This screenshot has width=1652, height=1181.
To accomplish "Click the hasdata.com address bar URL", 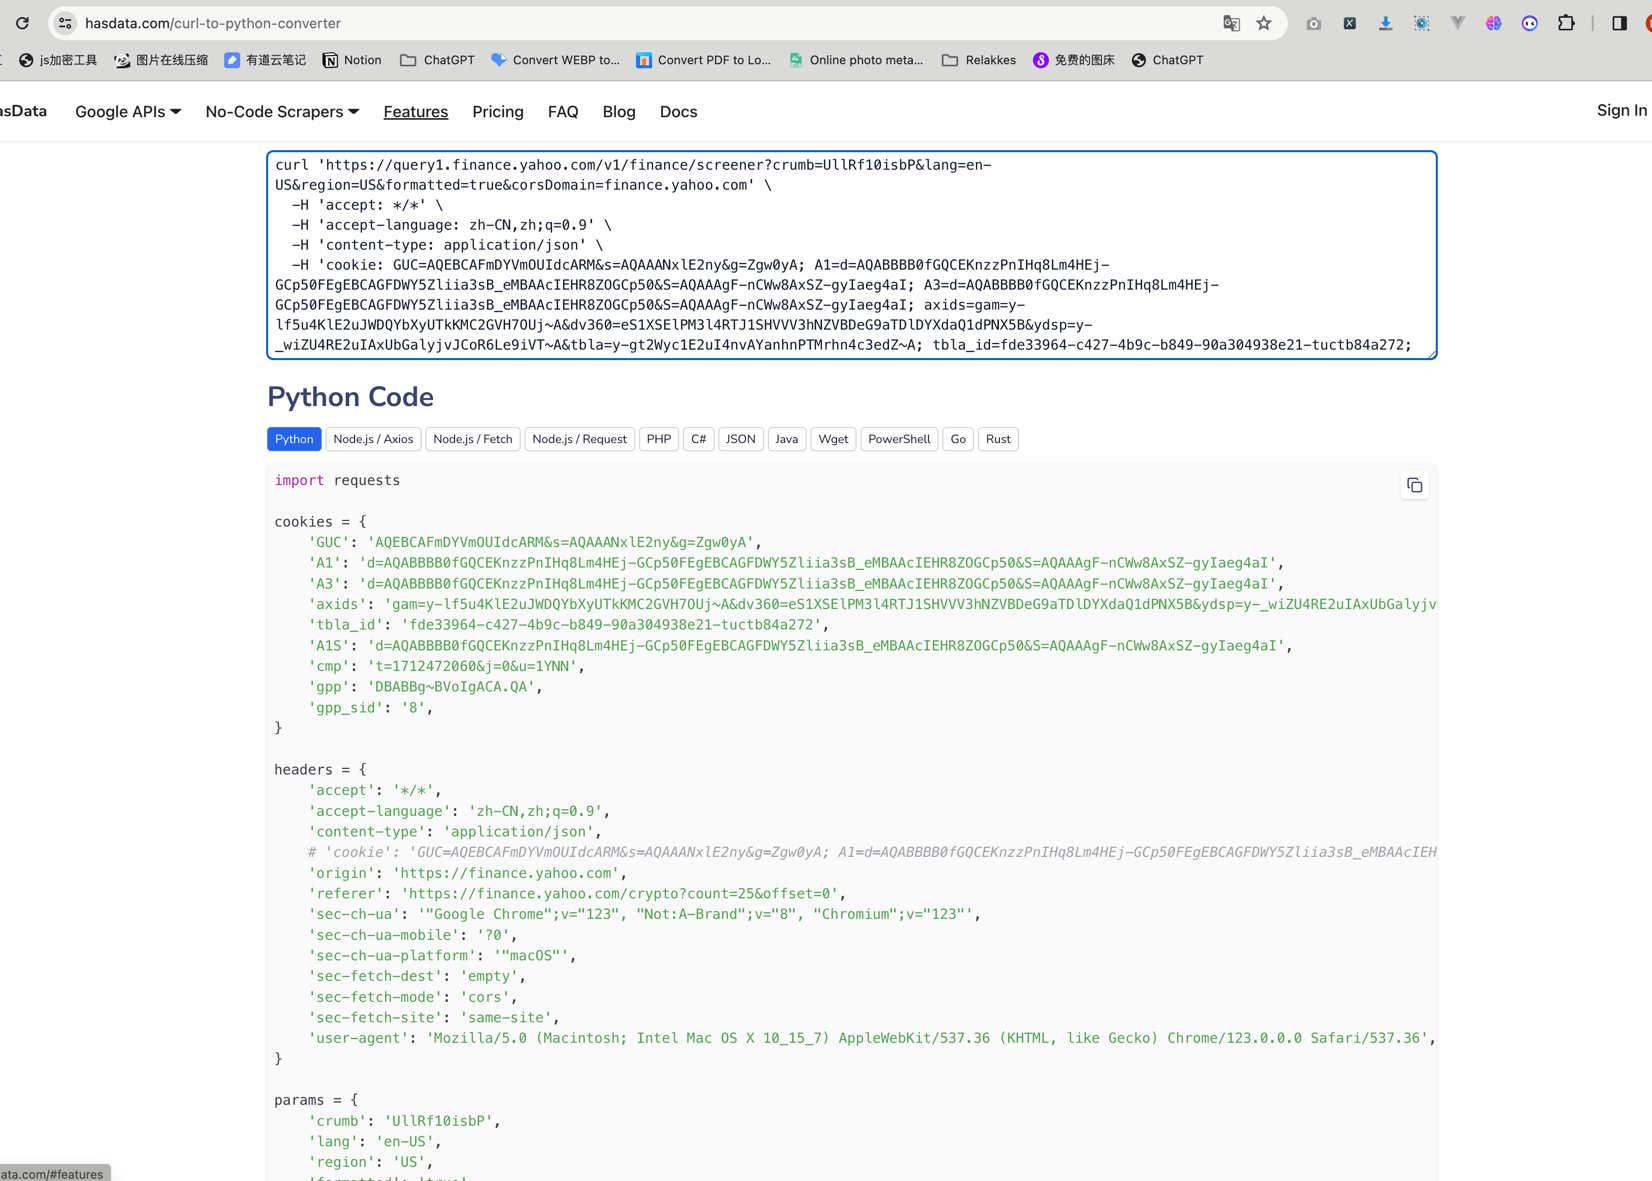I will click(x=213, y=23).
